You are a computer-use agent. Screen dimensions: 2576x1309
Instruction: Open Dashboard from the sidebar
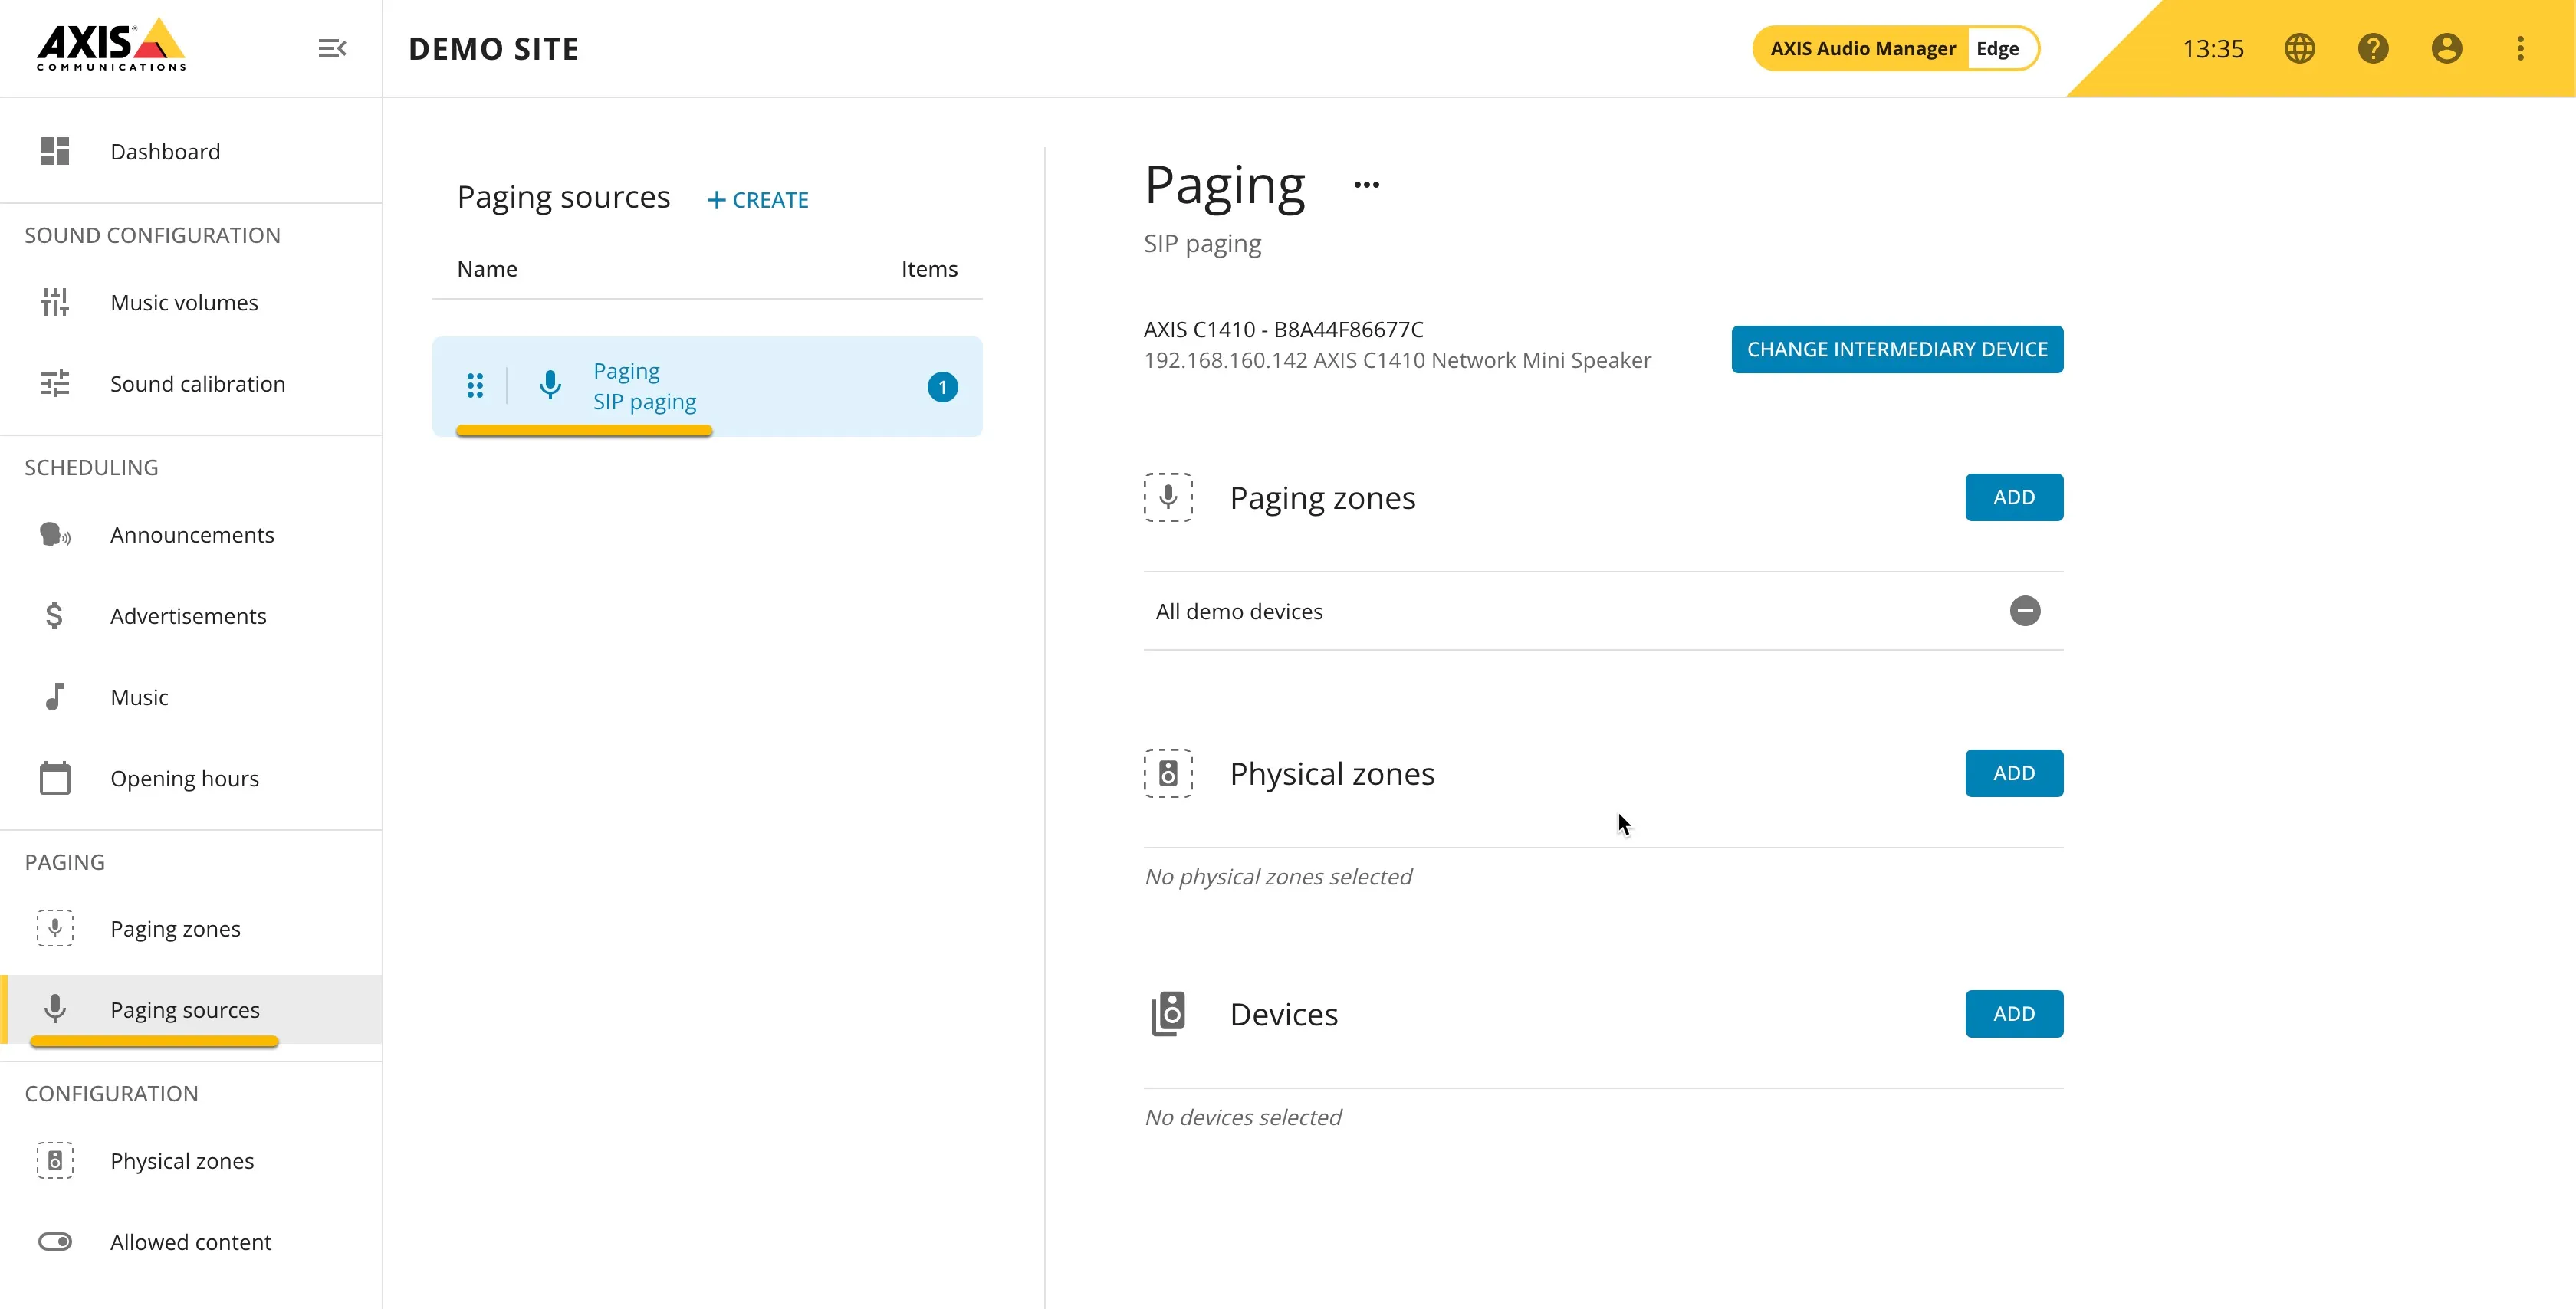point(191,151)
